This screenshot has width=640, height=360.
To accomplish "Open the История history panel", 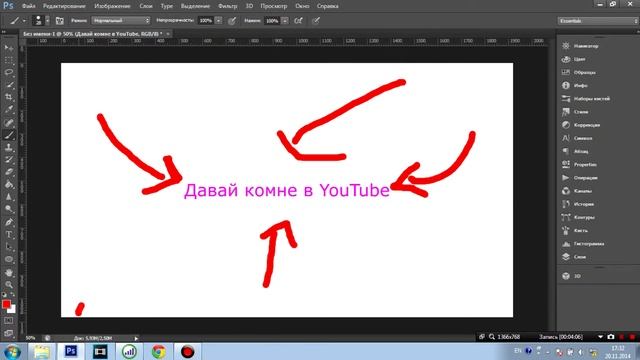I will tap(578, 204).
